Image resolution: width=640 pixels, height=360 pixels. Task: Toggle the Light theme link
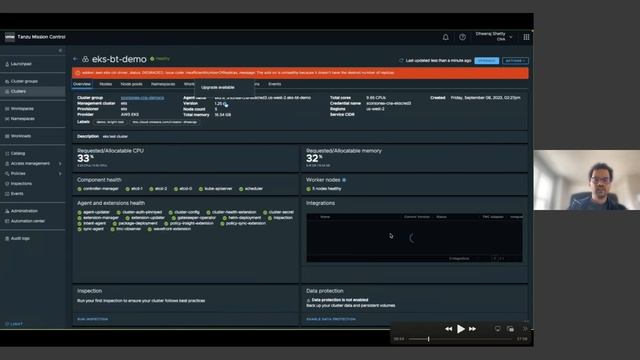[x=14, y=324]
